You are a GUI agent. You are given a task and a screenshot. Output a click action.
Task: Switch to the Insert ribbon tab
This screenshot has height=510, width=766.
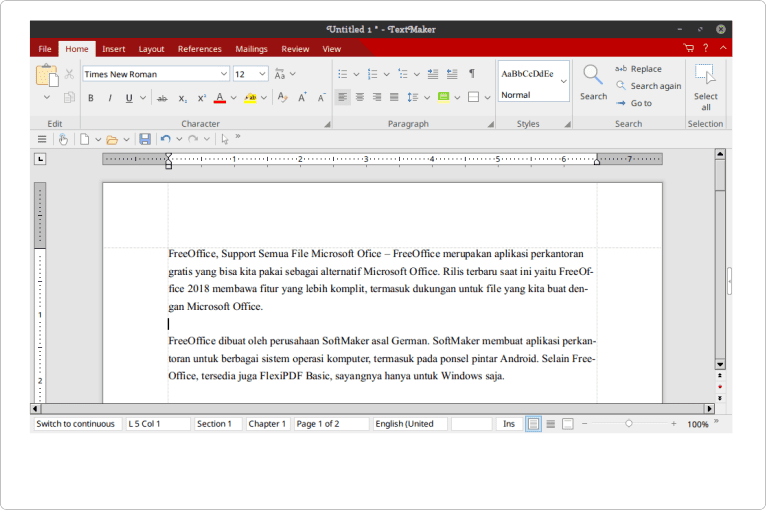click(114, 49)
